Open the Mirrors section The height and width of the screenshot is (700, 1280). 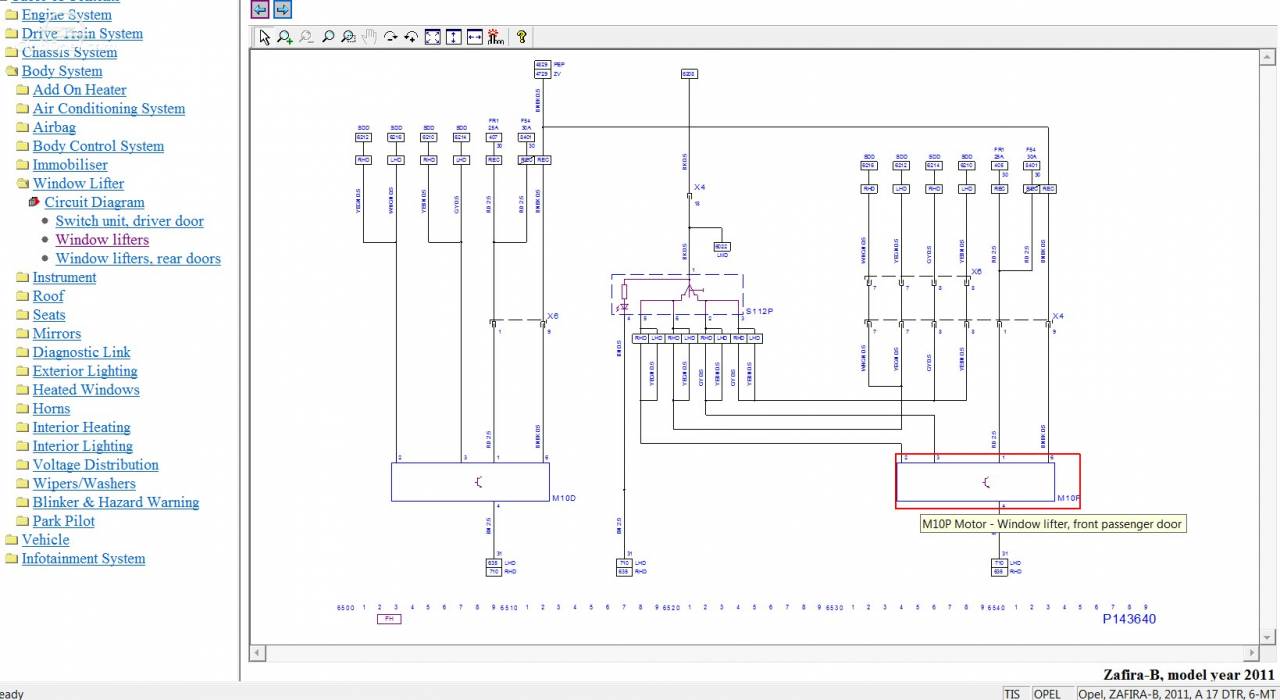(x=57, y=334)
